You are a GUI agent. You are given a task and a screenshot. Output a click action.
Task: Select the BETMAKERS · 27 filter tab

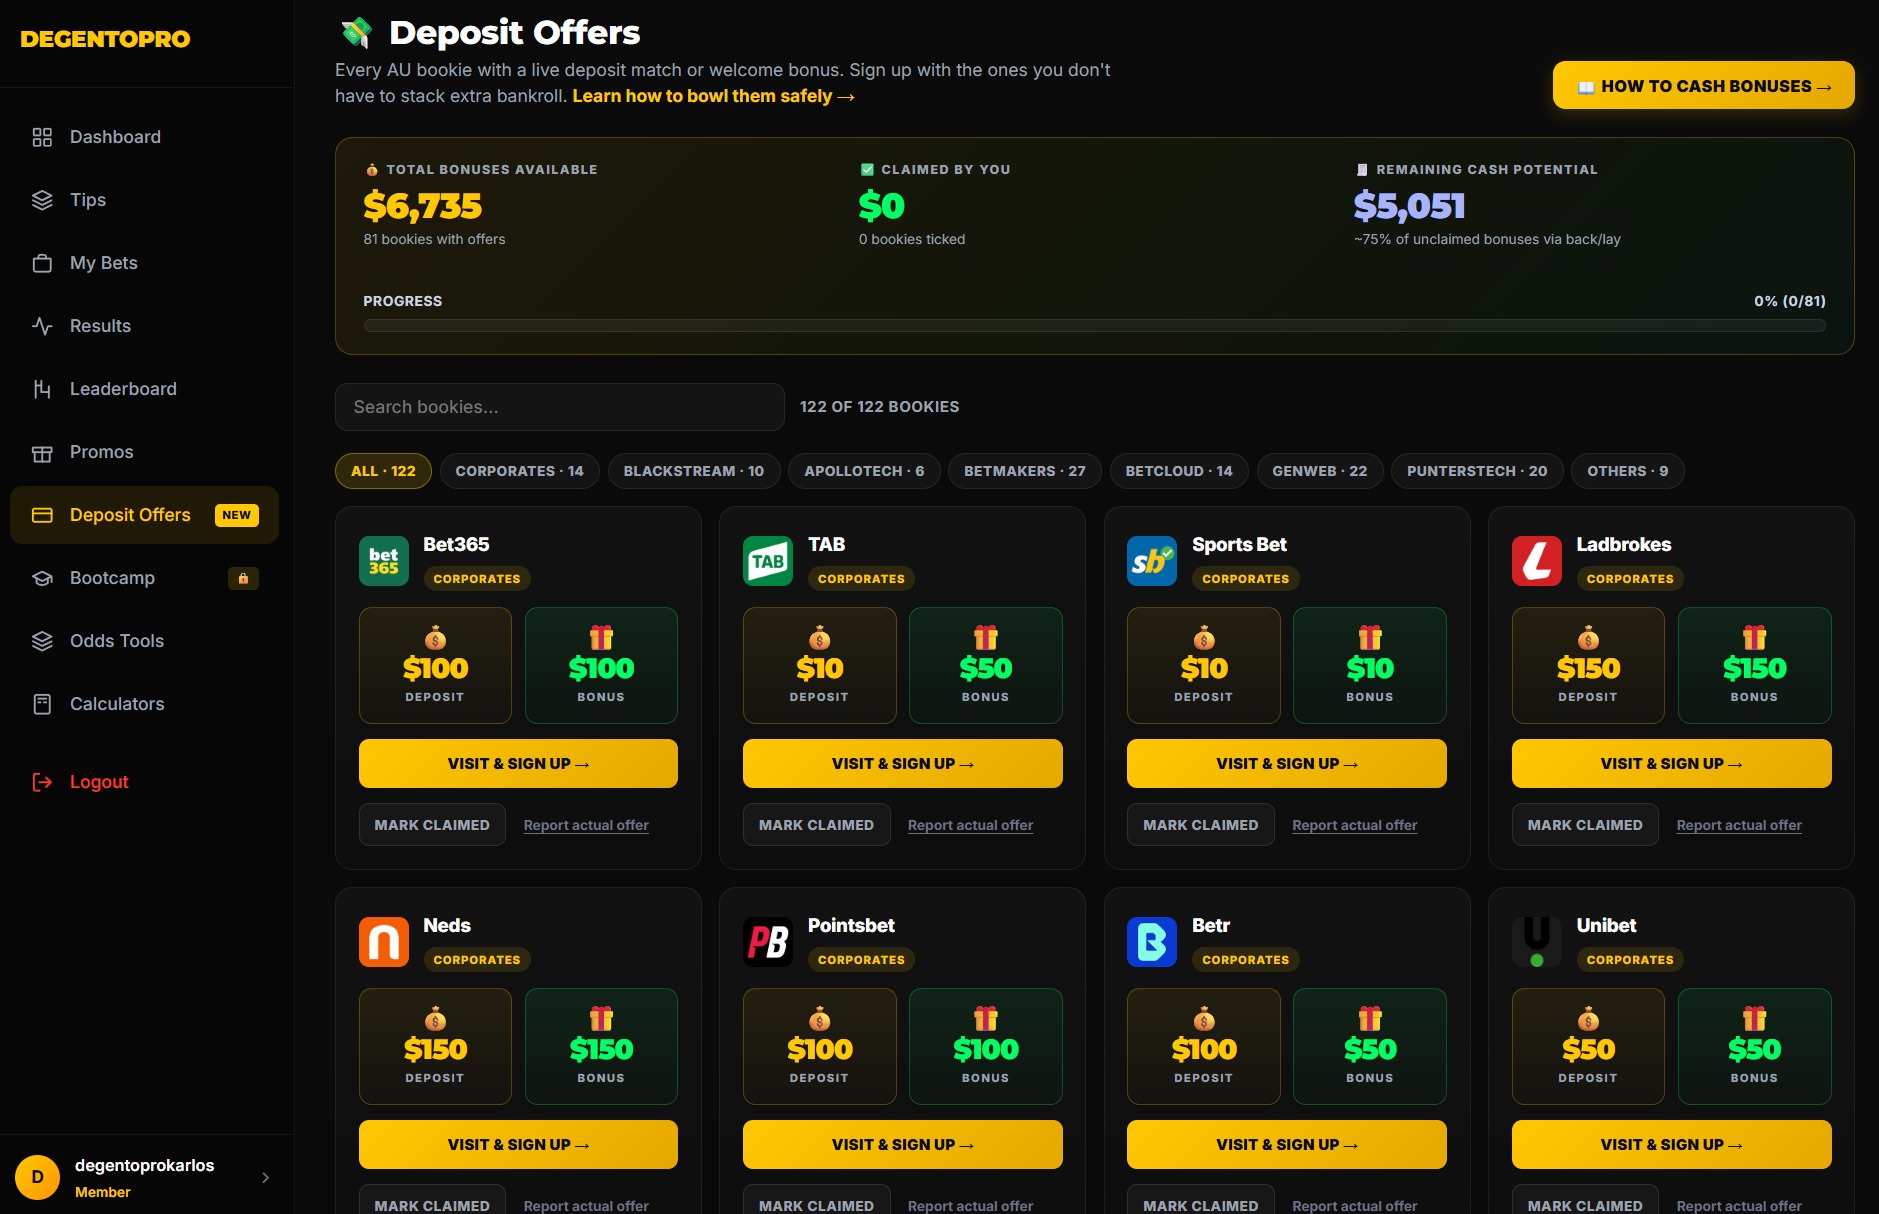click(1024, 471)
